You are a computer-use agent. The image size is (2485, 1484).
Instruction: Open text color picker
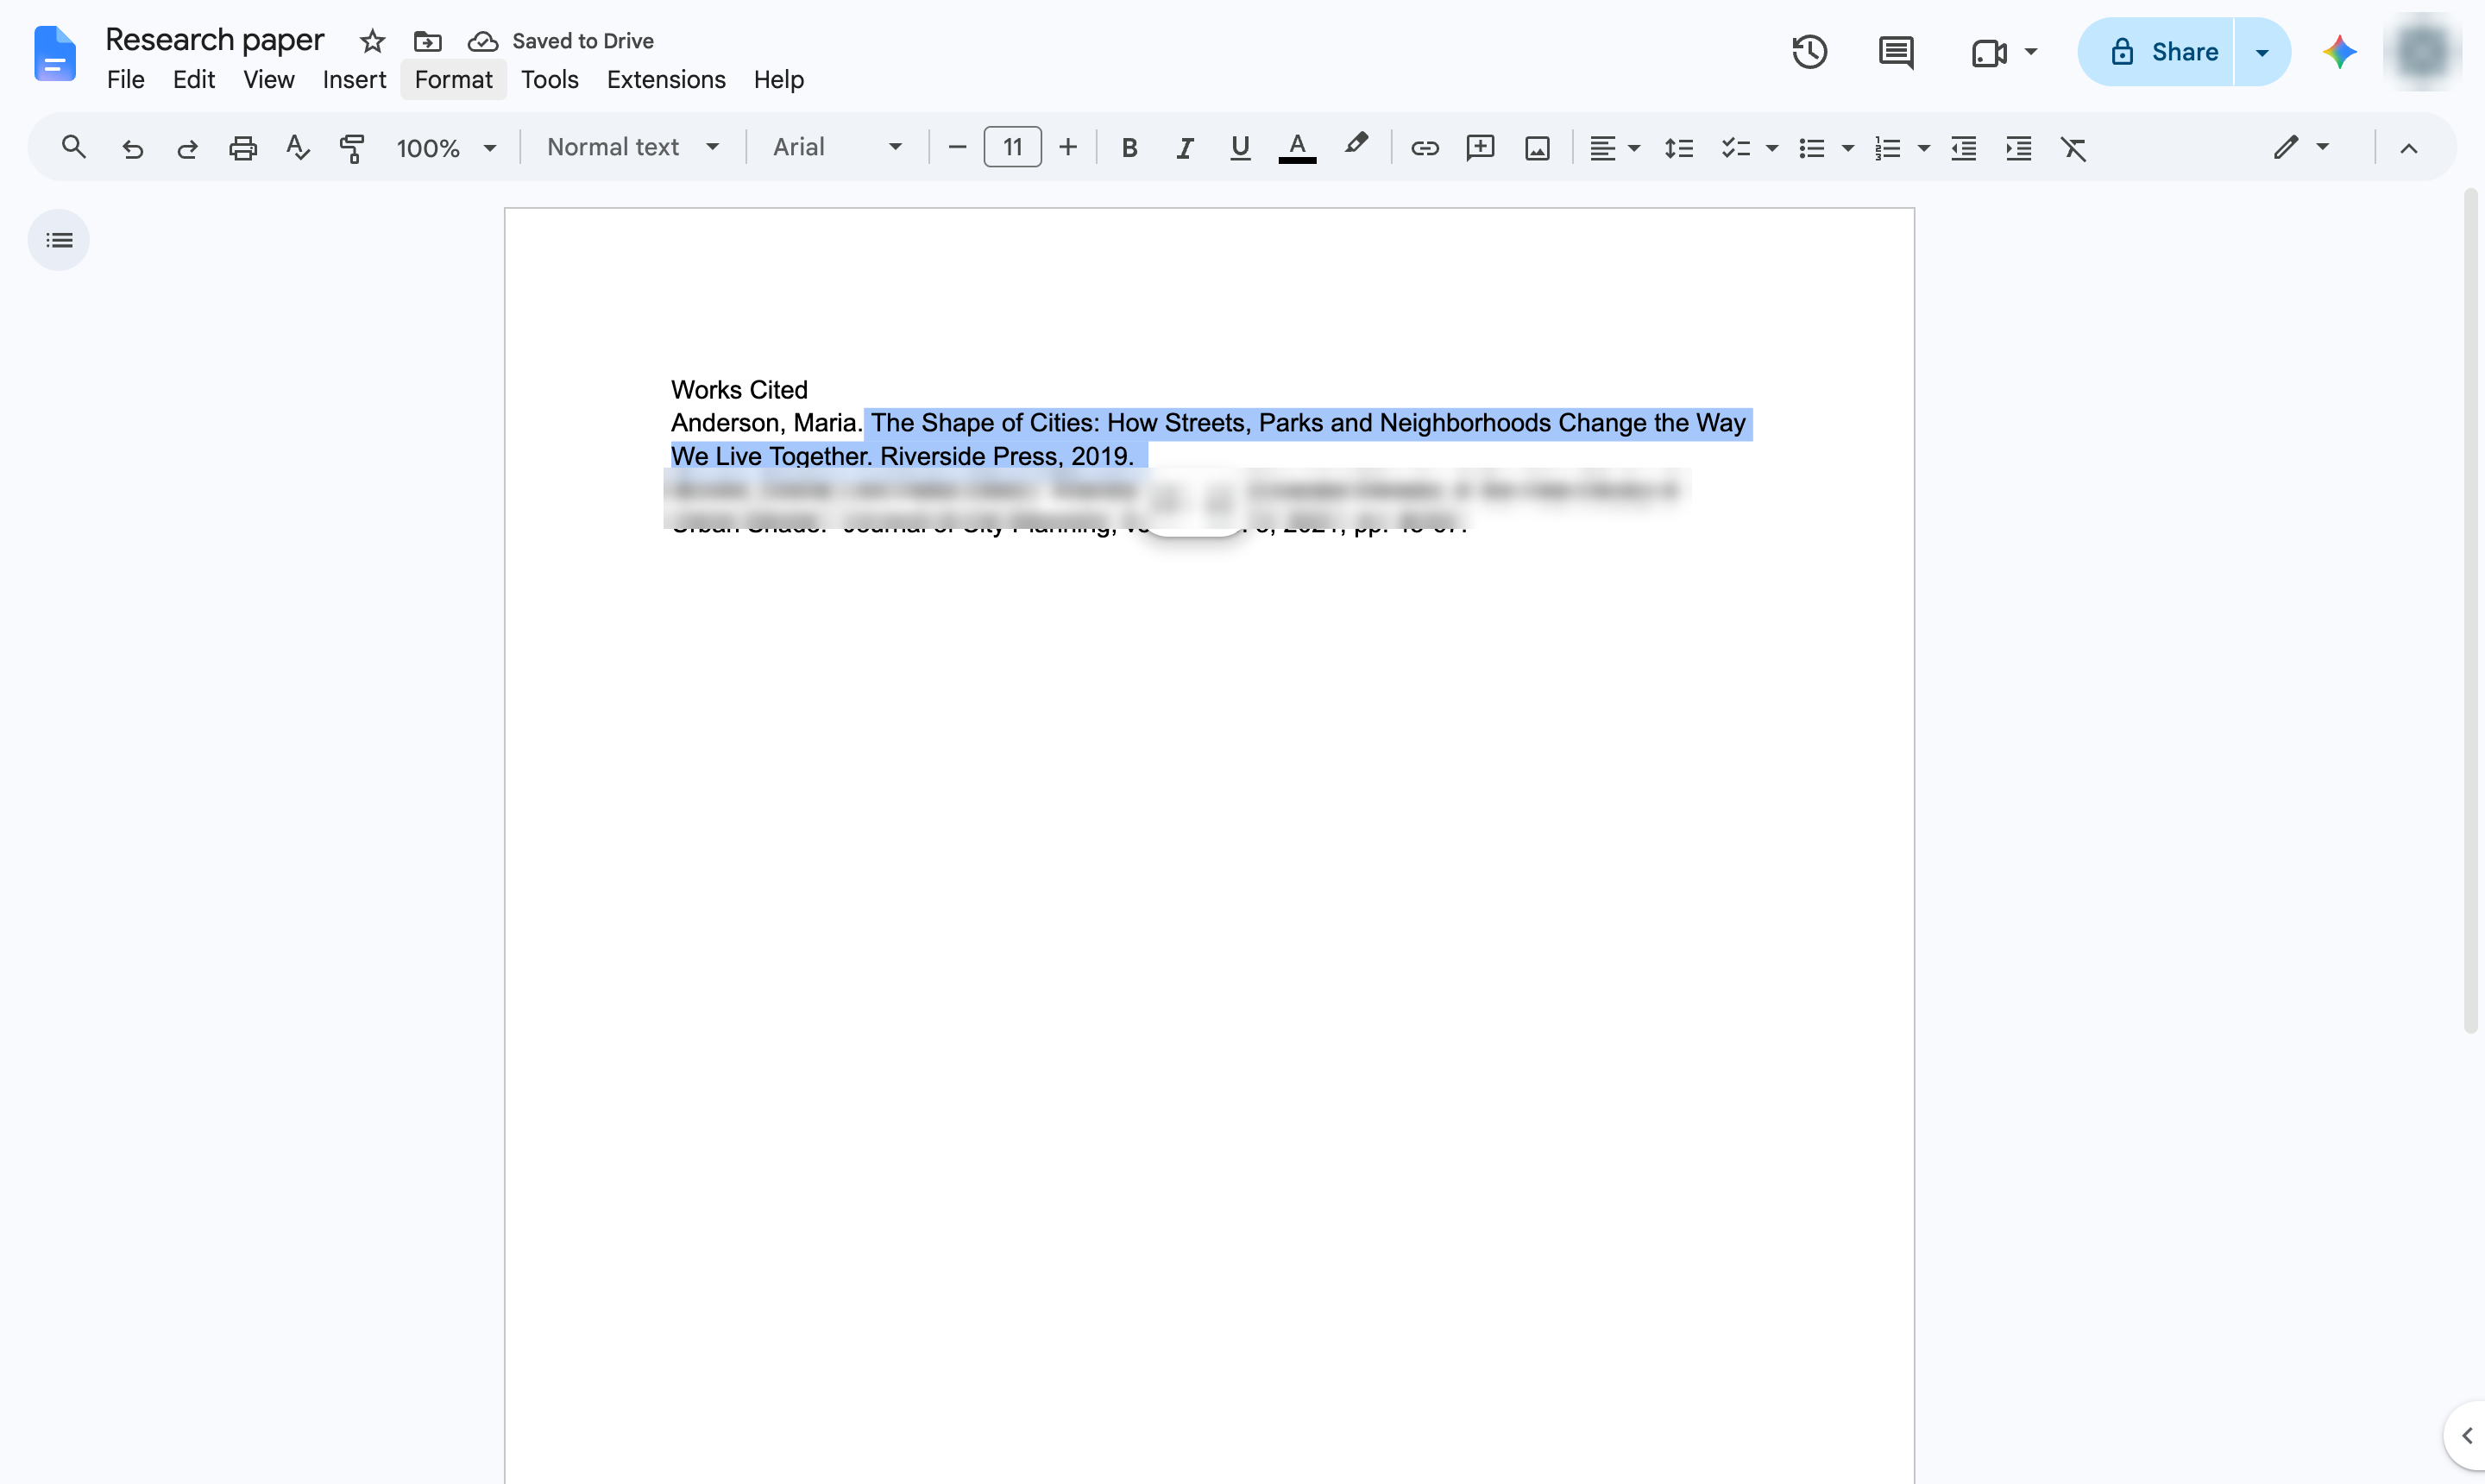(x=1297, y=148)
